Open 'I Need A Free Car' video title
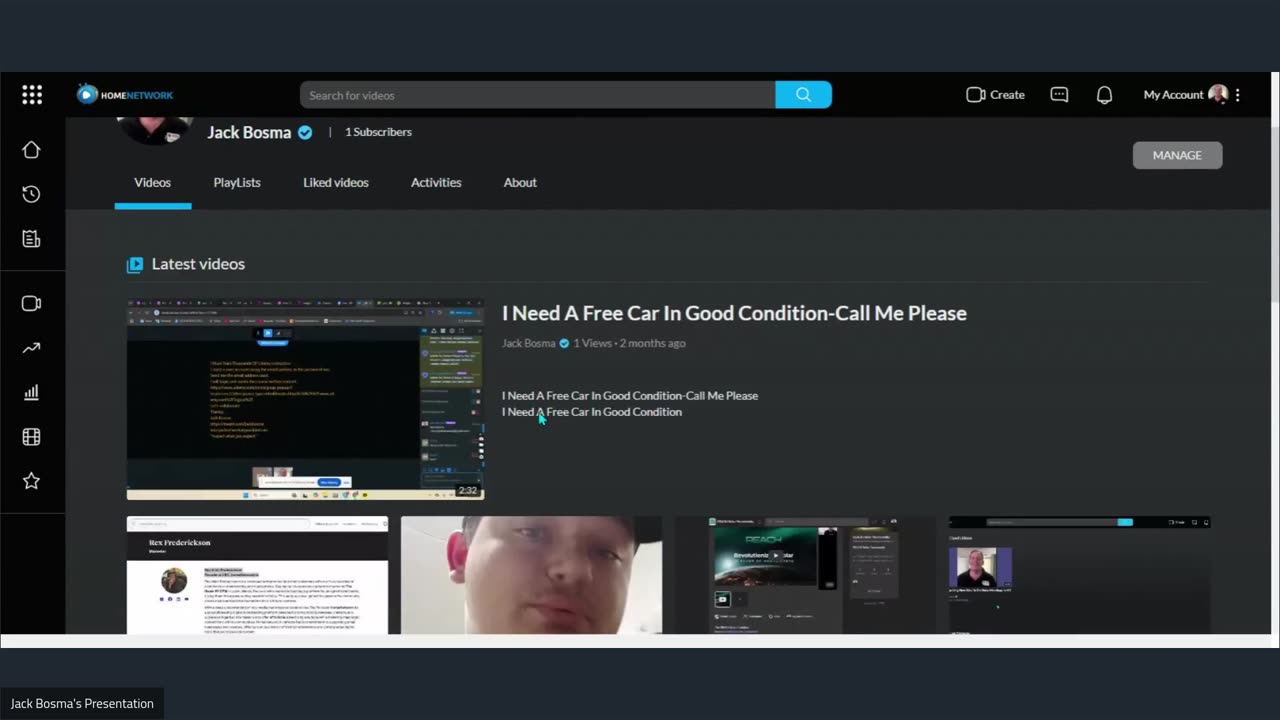The width and height of the screenshot is (1280, 720). pos(734,313)
